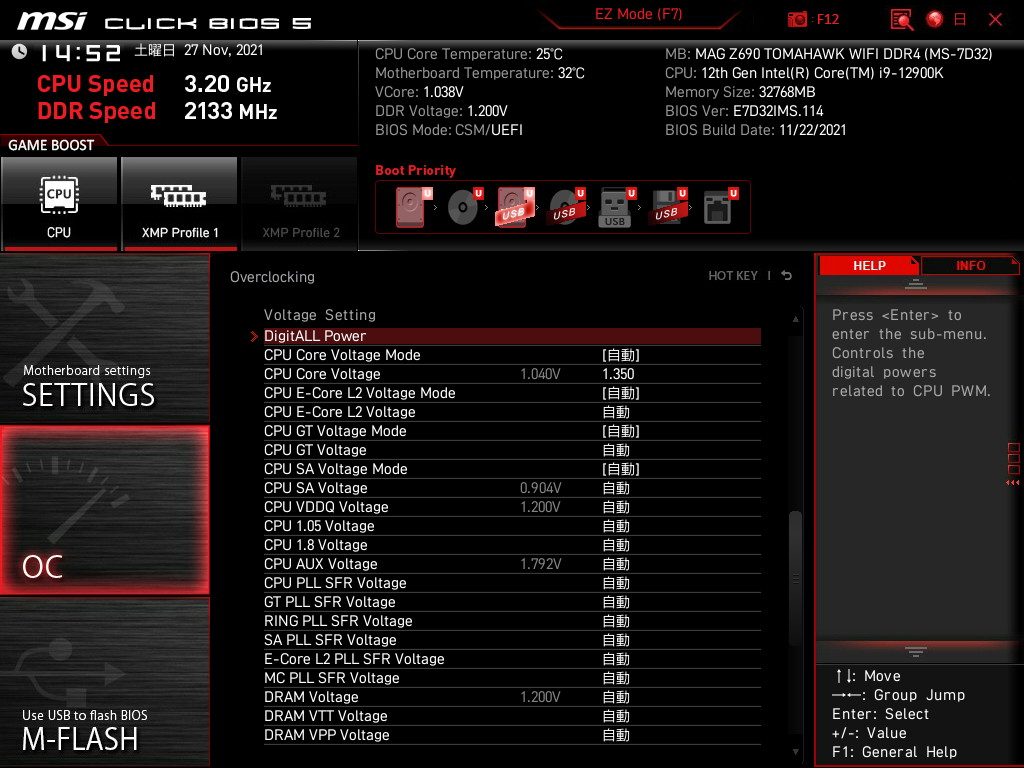Select the SA PLL SFR Voltage row
The image size is (1024, 768).
tap(512, 640)
